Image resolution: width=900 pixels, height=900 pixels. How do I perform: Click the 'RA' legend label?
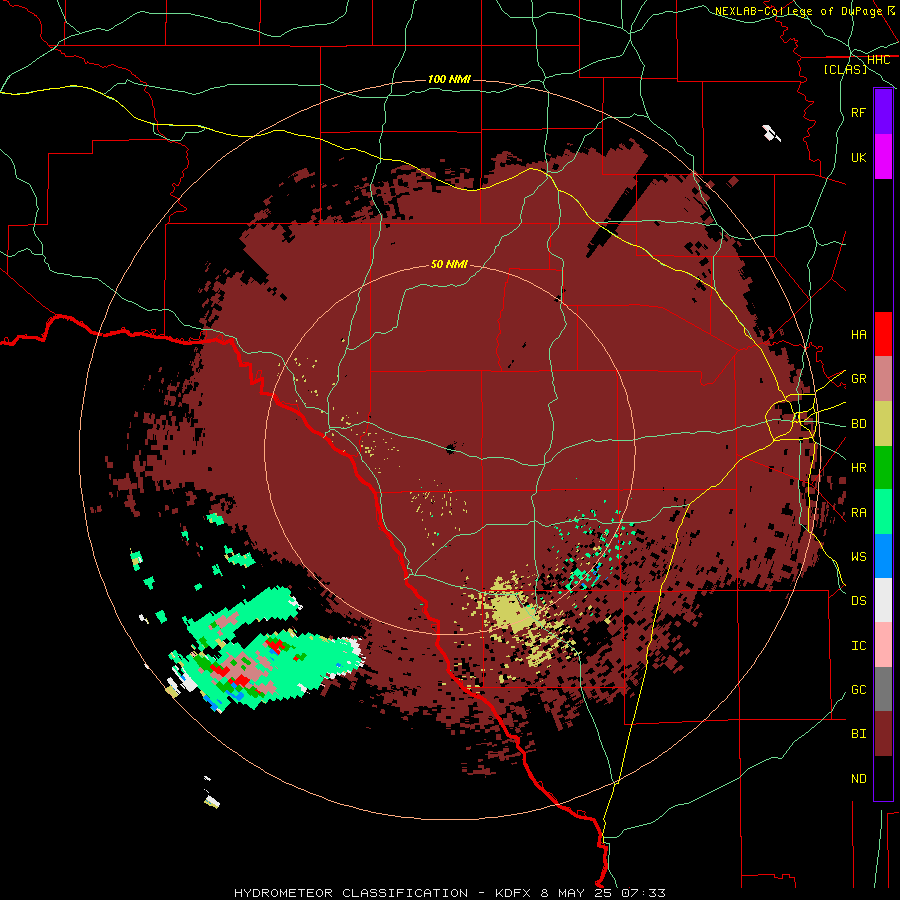[859, 512]
